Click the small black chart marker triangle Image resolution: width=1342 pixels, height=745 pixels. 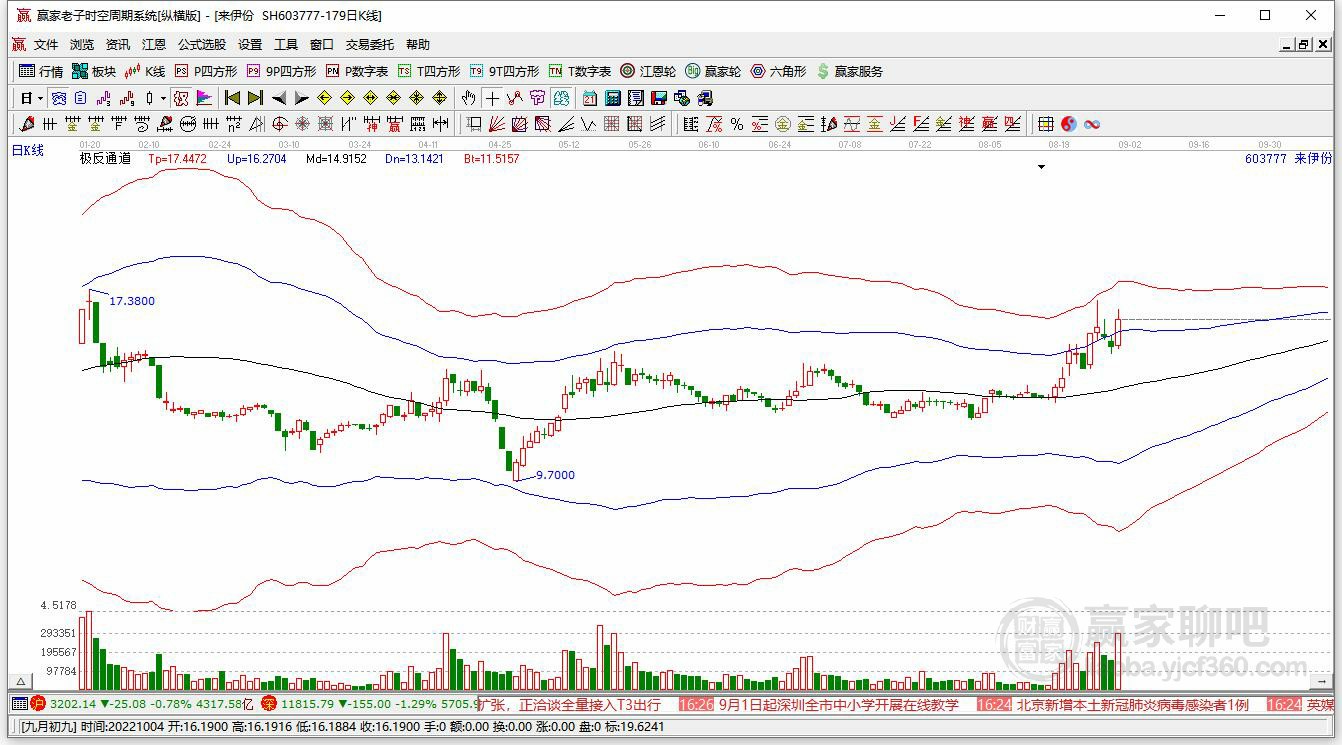pos(1041,167)
